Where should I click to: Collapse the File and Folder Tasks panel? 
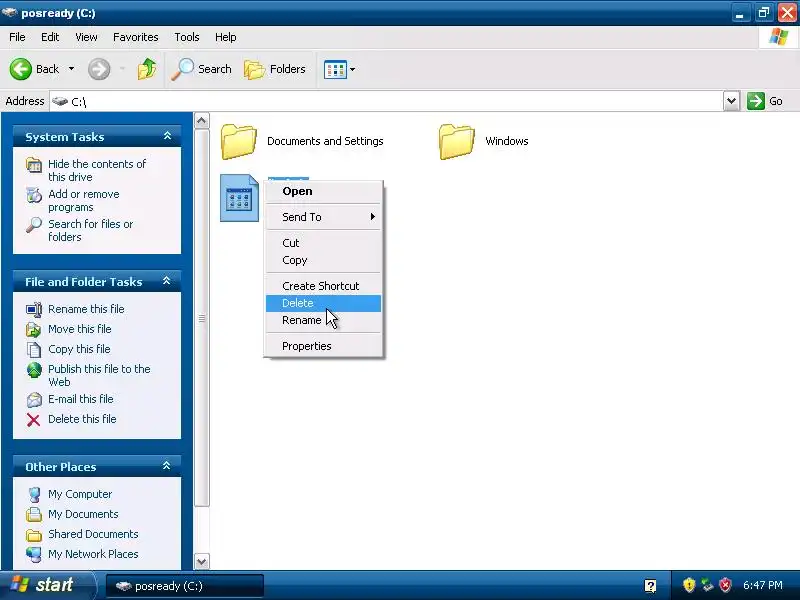(x=167, y=281)
